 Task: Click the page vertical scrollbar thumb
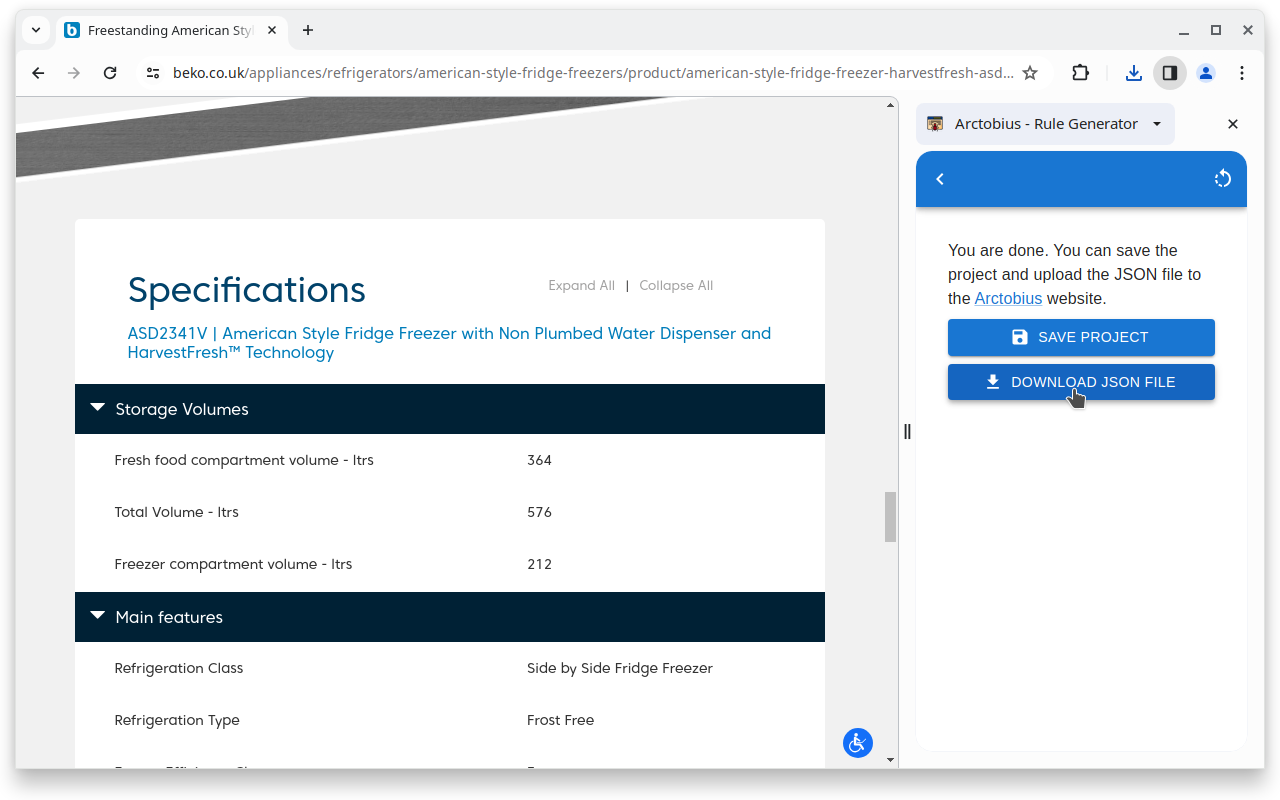click(890, 517)
